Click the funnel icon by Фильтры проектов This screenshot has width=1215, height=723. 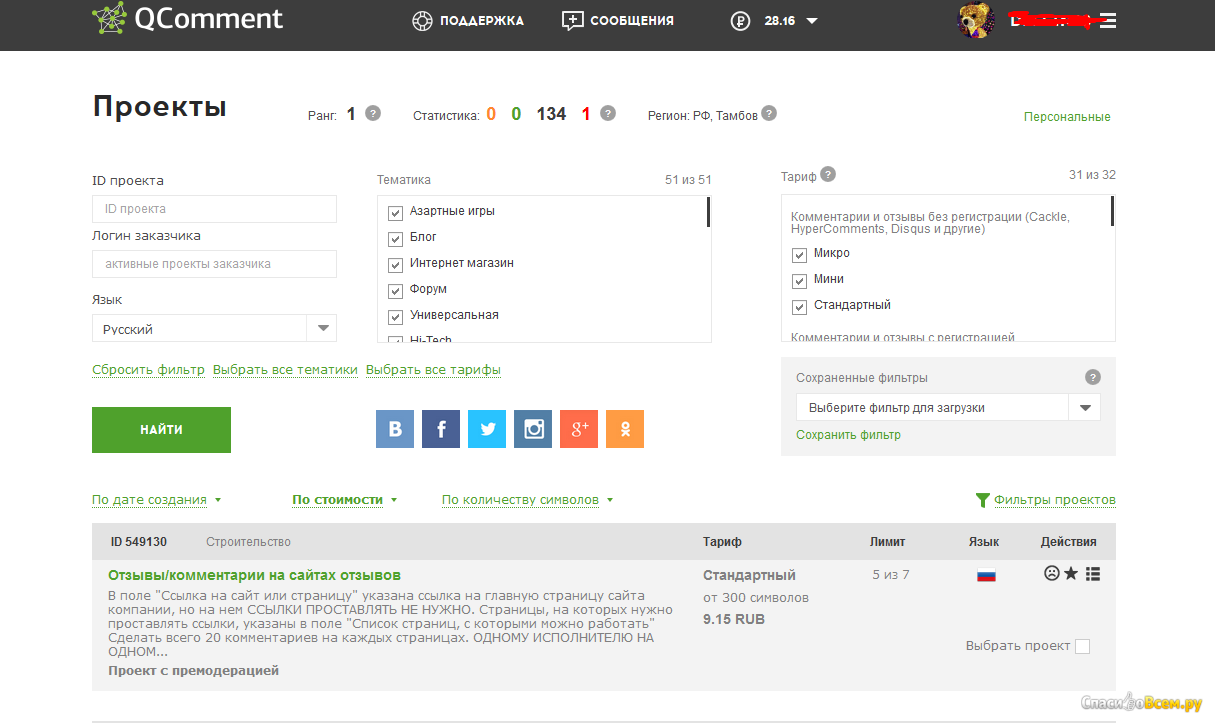point(982,499)
